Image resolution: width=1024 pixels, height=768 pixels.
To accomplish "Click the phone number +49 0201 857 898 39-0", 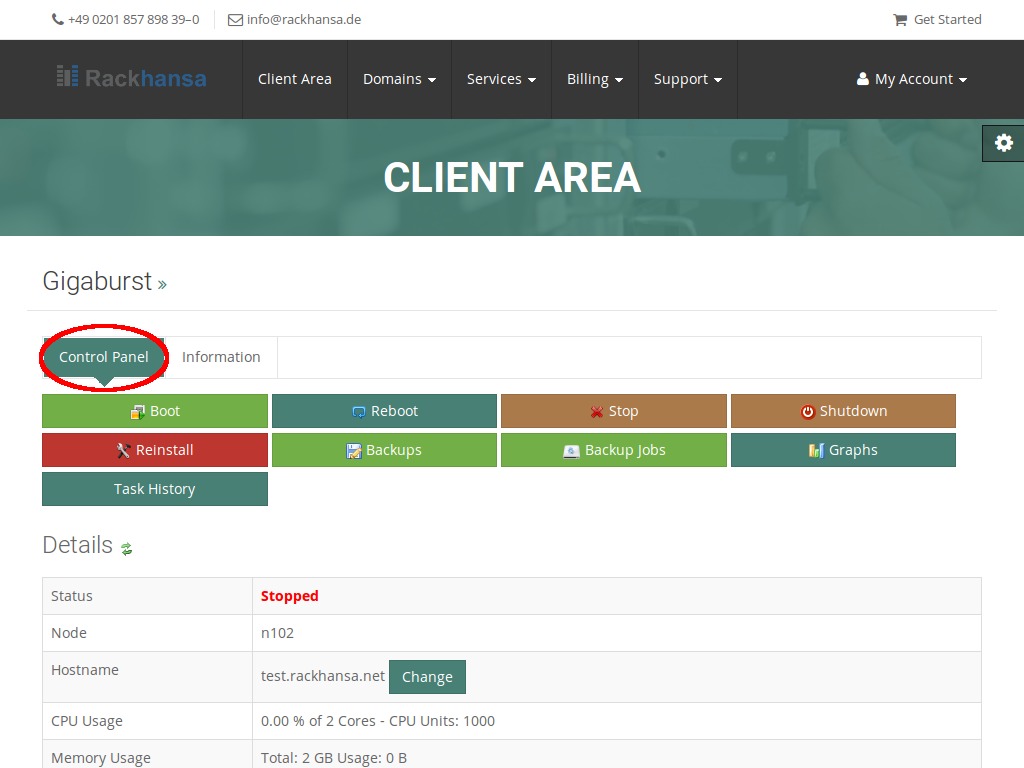I will click(133, 20).
